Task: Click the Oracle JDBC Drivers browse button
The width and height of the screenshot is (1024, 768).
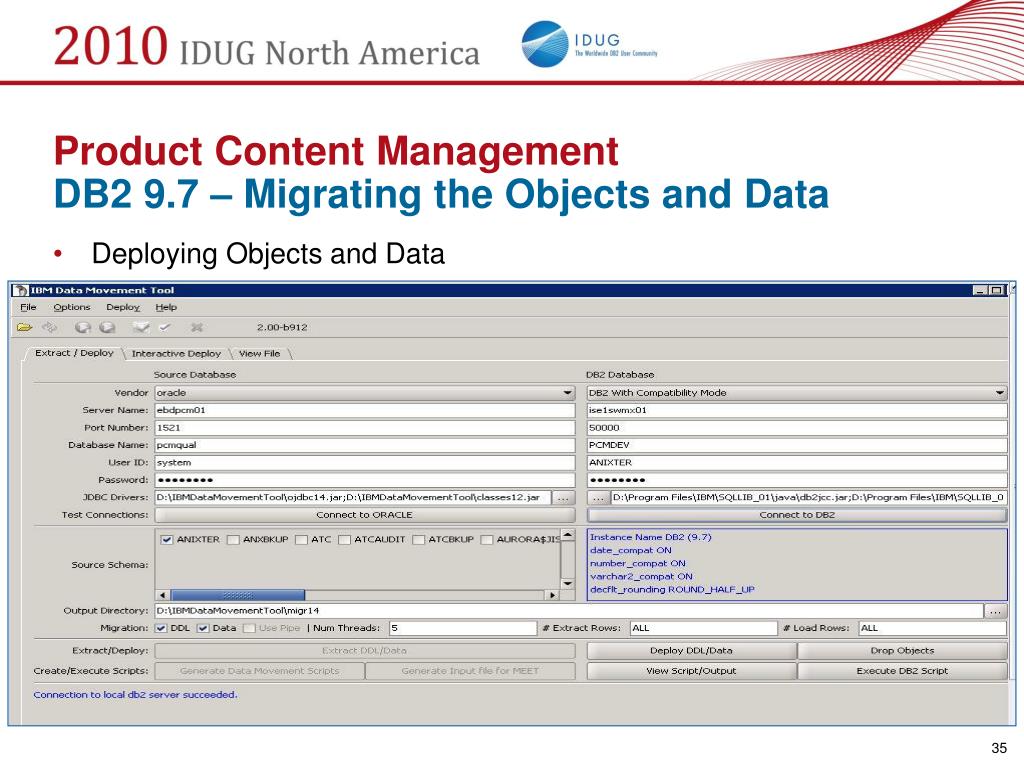Action: pos(563,498)
